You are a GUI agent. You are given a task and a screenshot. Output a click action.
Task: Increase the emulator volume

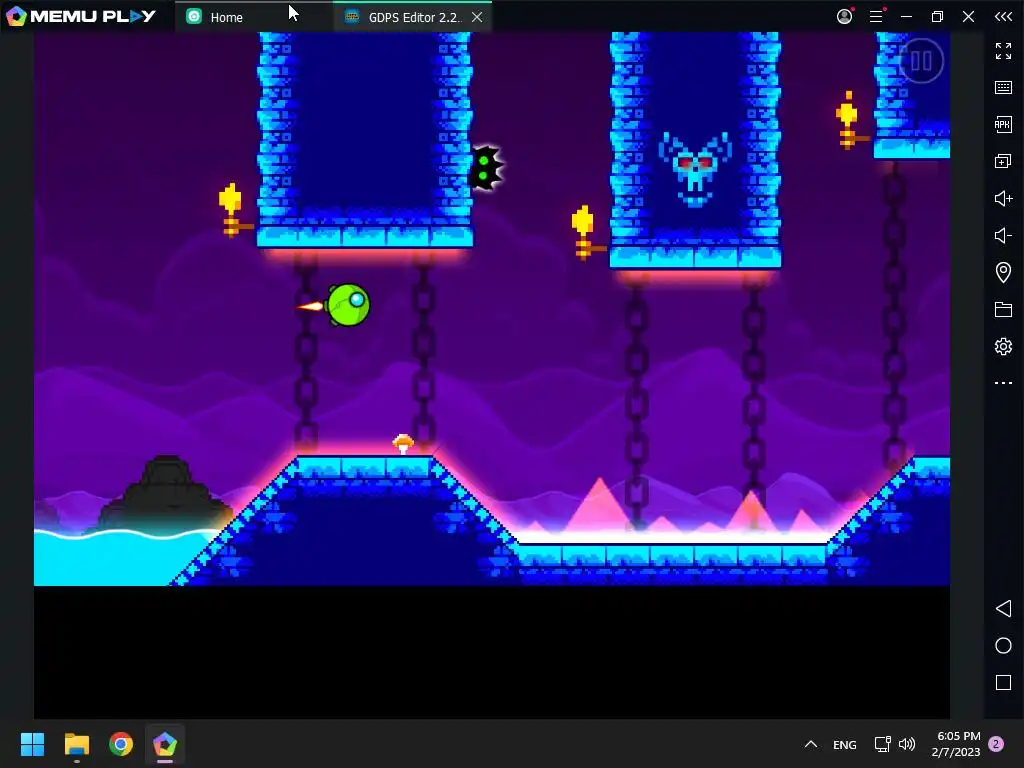coord(1003,199)
